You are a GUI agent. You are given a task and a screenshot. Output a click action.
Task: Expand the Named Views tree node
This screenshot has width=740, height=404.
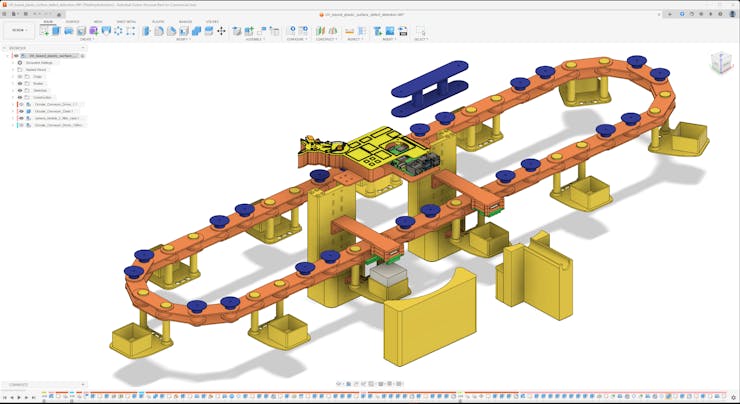point(13,69)
